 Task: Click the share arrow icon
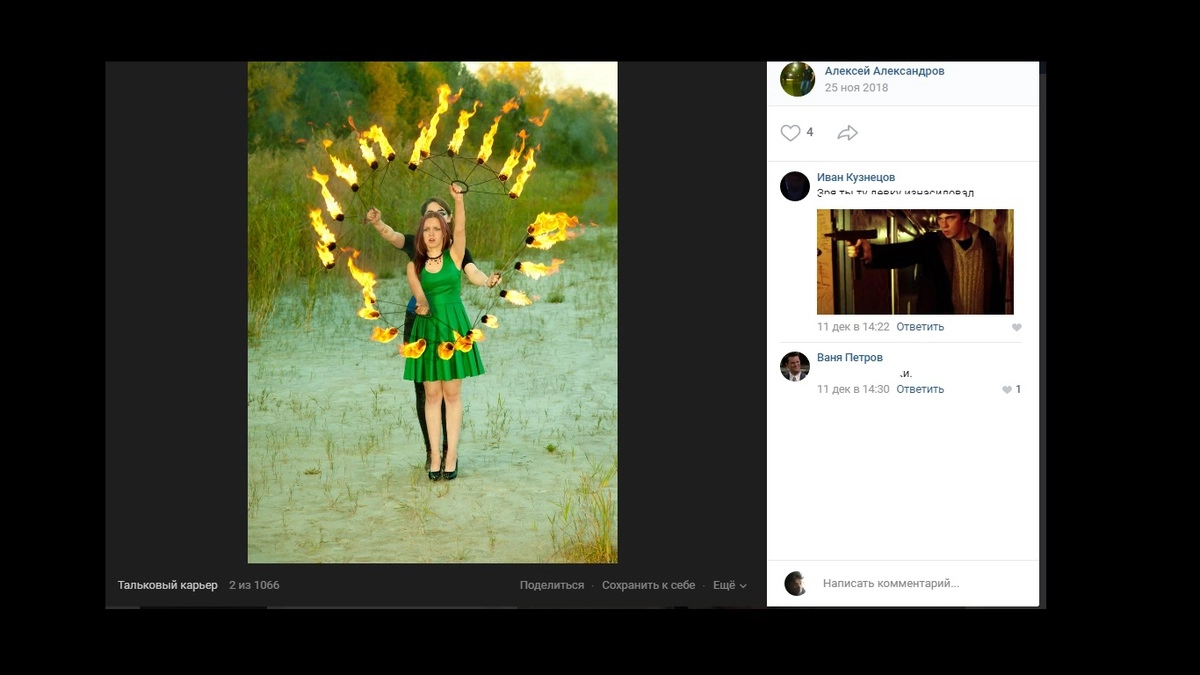coord(847,133)
